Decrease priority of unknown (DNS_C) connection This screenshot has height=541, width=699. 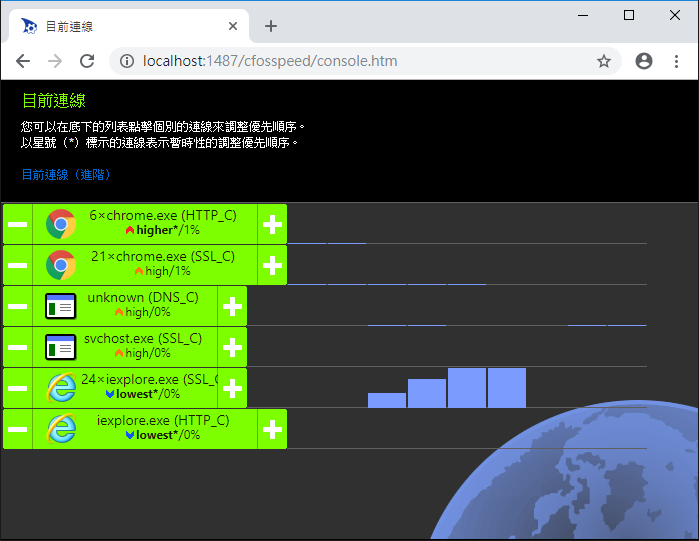[x=17, y=306]
